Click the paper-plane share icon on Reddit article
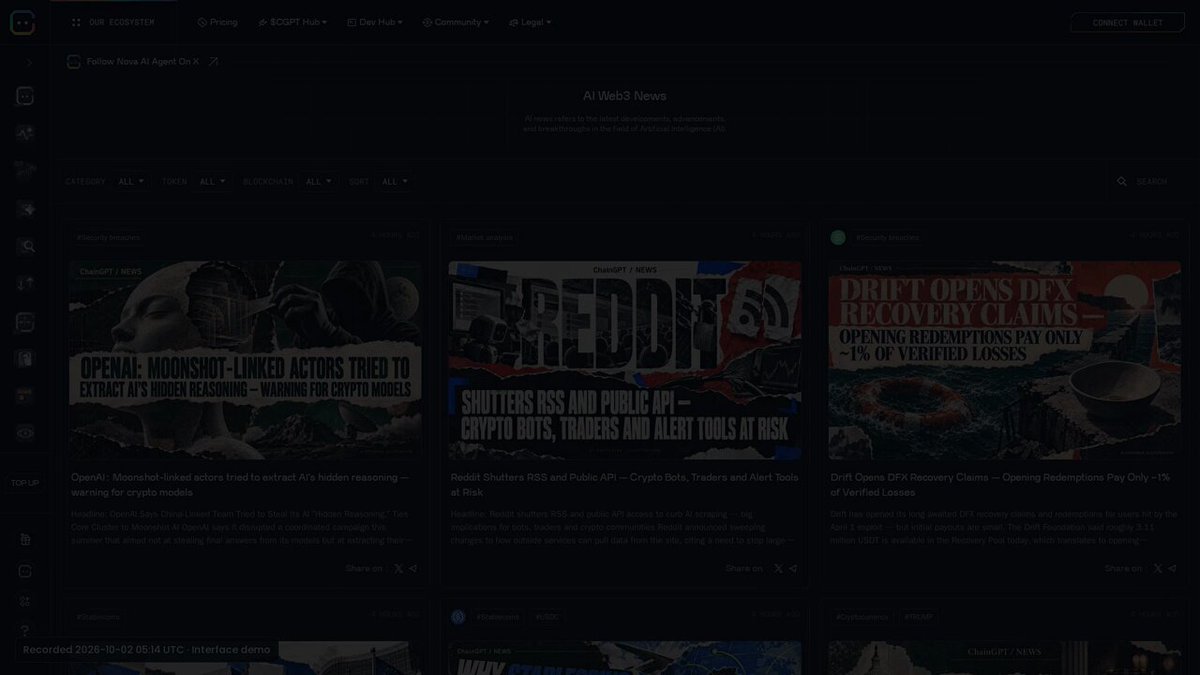 pyautogui.click(x=793, y=568)
